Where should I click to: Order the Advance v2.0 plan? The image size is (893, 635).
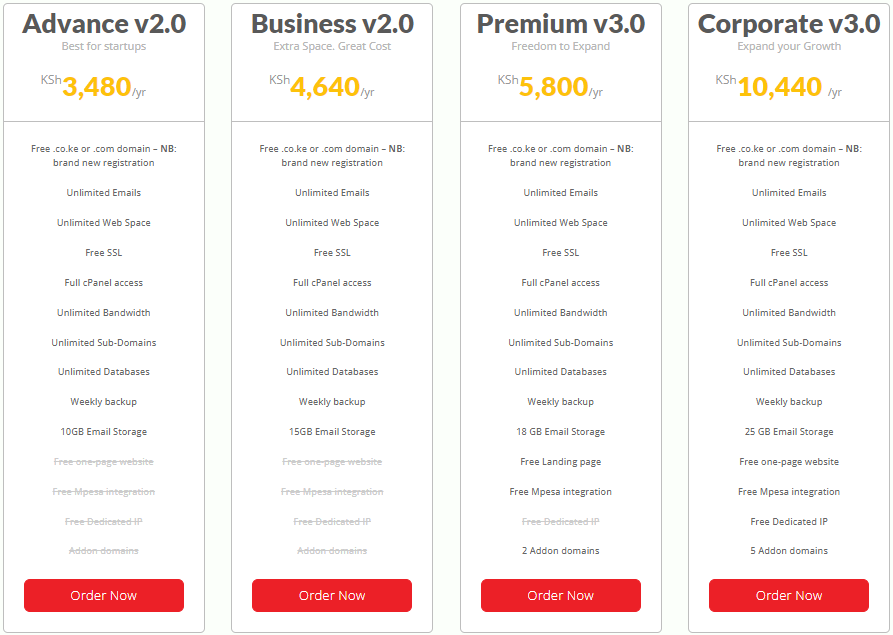pos(104,595)
